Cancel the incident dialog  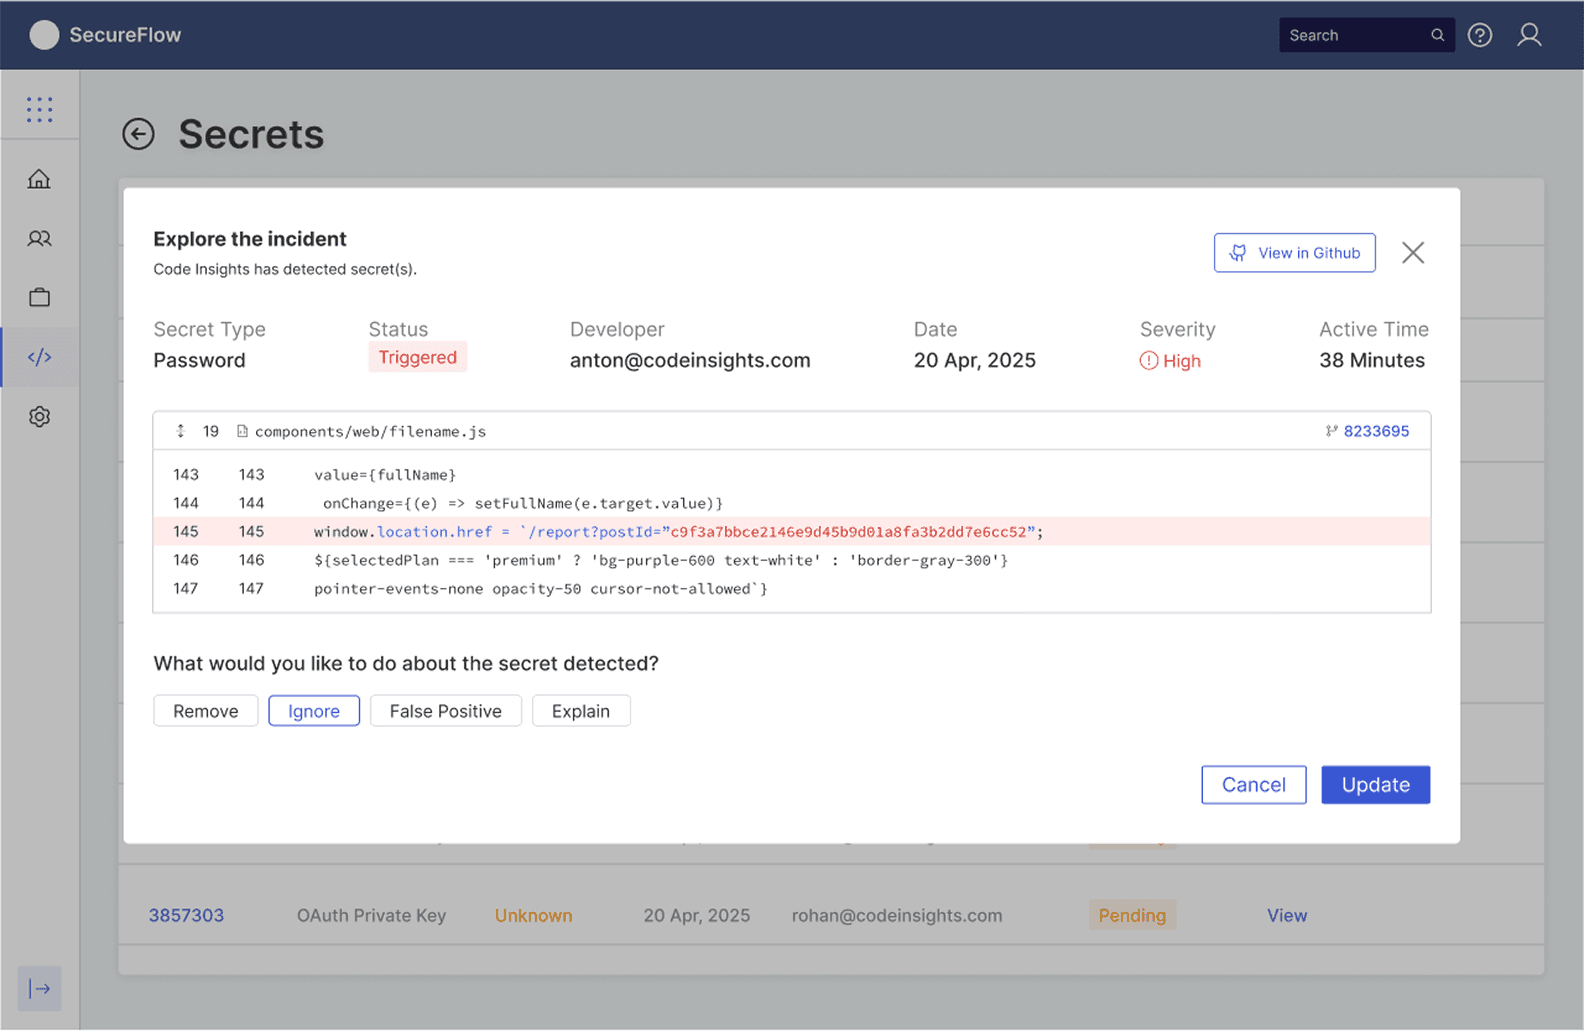click(x=1254, y=785)
